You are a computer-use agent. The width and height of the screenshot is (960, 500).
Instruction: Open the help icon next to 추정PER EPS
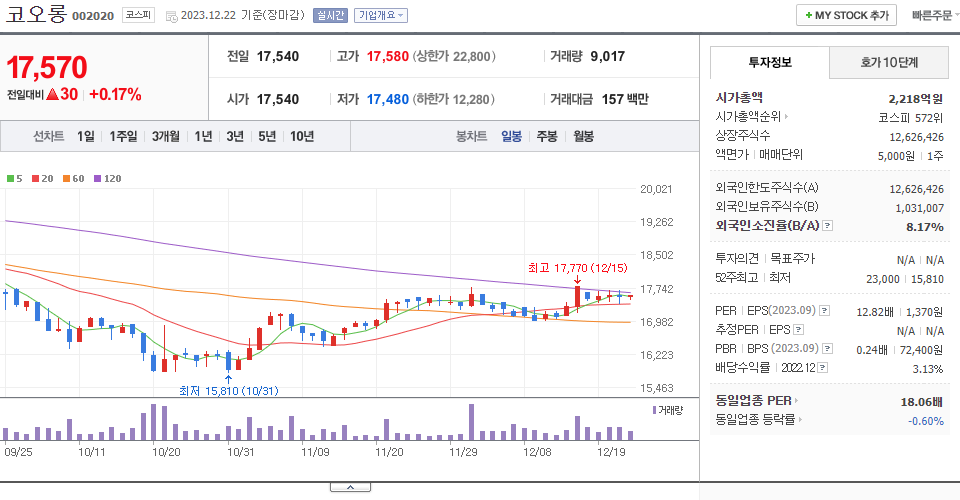click(798, 330)
